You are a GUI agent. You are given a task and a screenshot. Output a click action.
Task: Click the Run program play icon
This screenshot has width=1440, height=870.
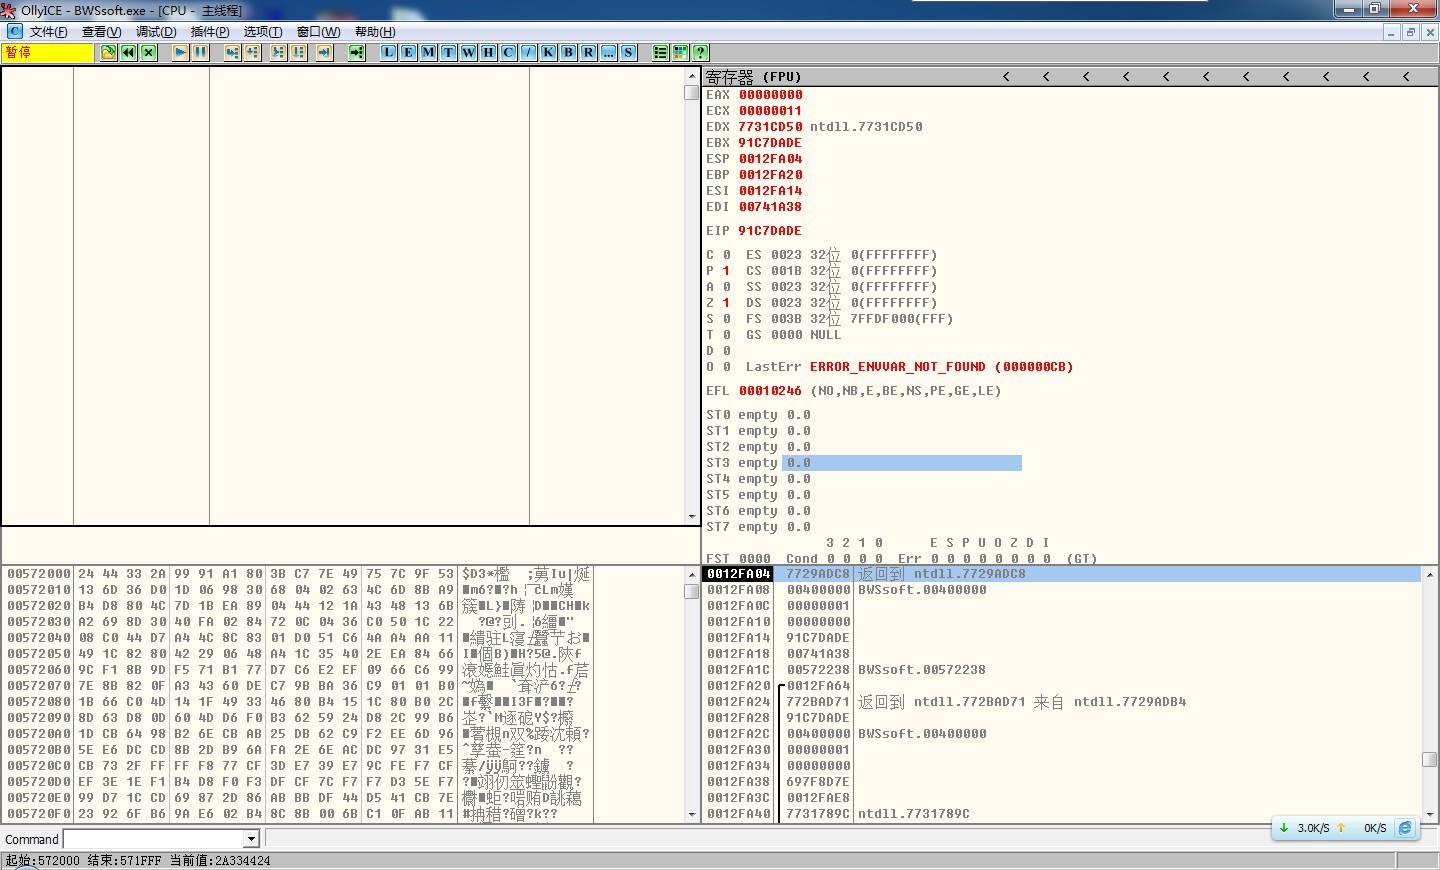click(180, 53)
